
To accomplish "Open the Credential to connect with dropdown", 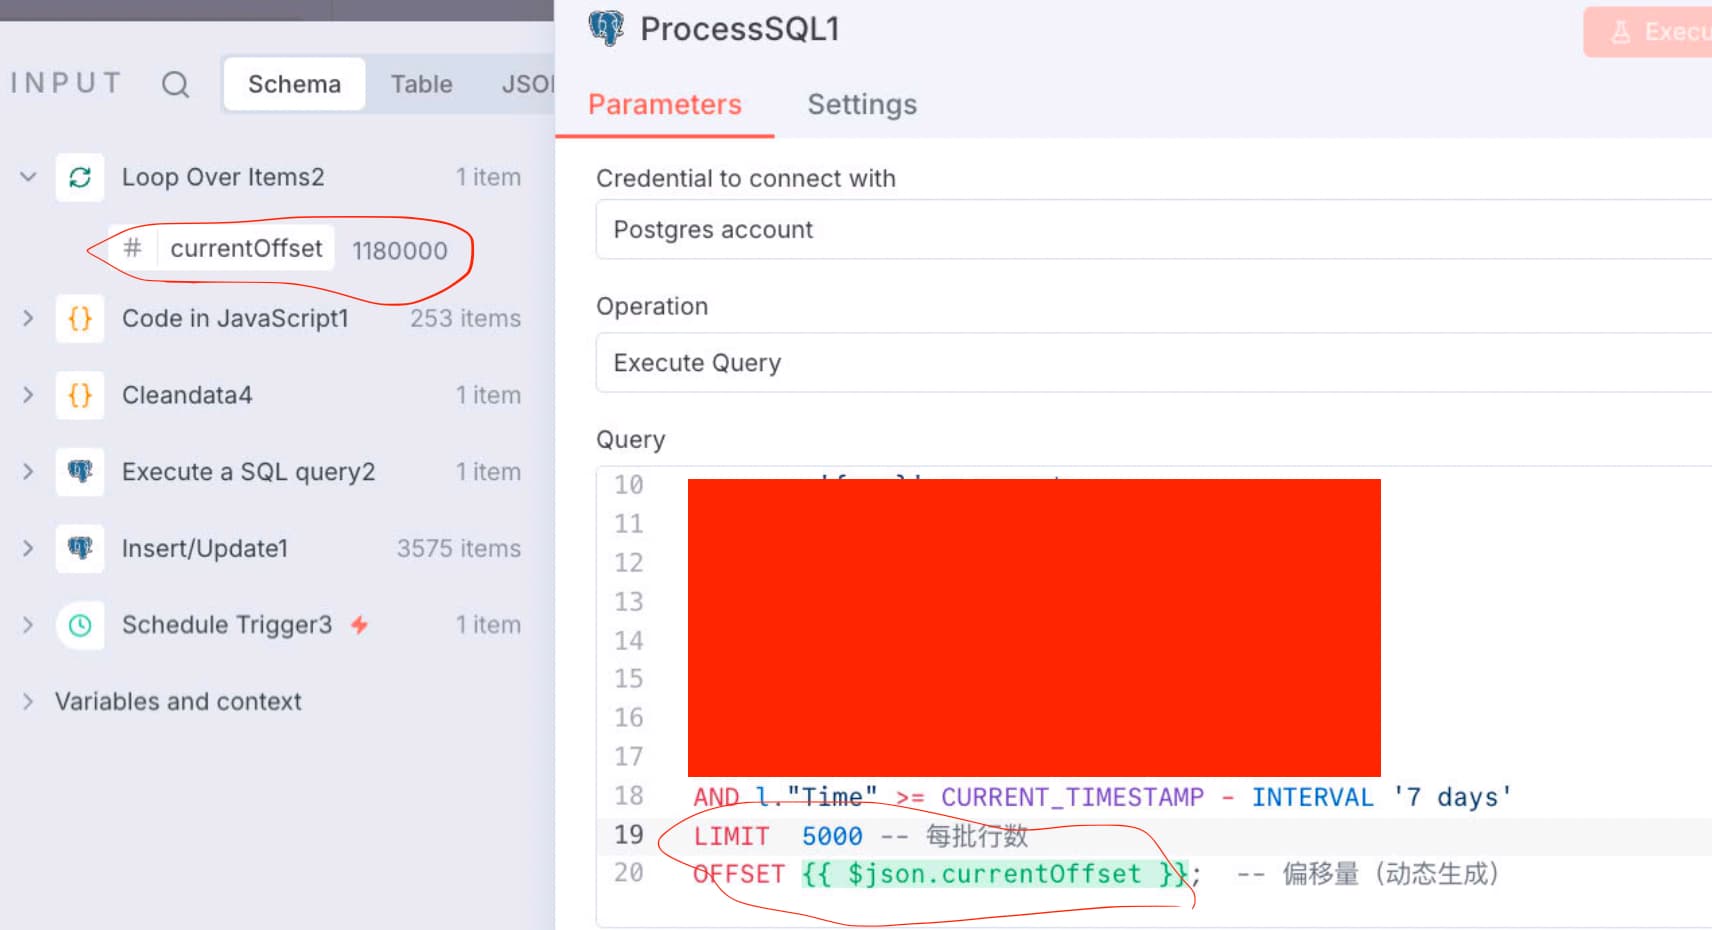I will [1154, 230].
